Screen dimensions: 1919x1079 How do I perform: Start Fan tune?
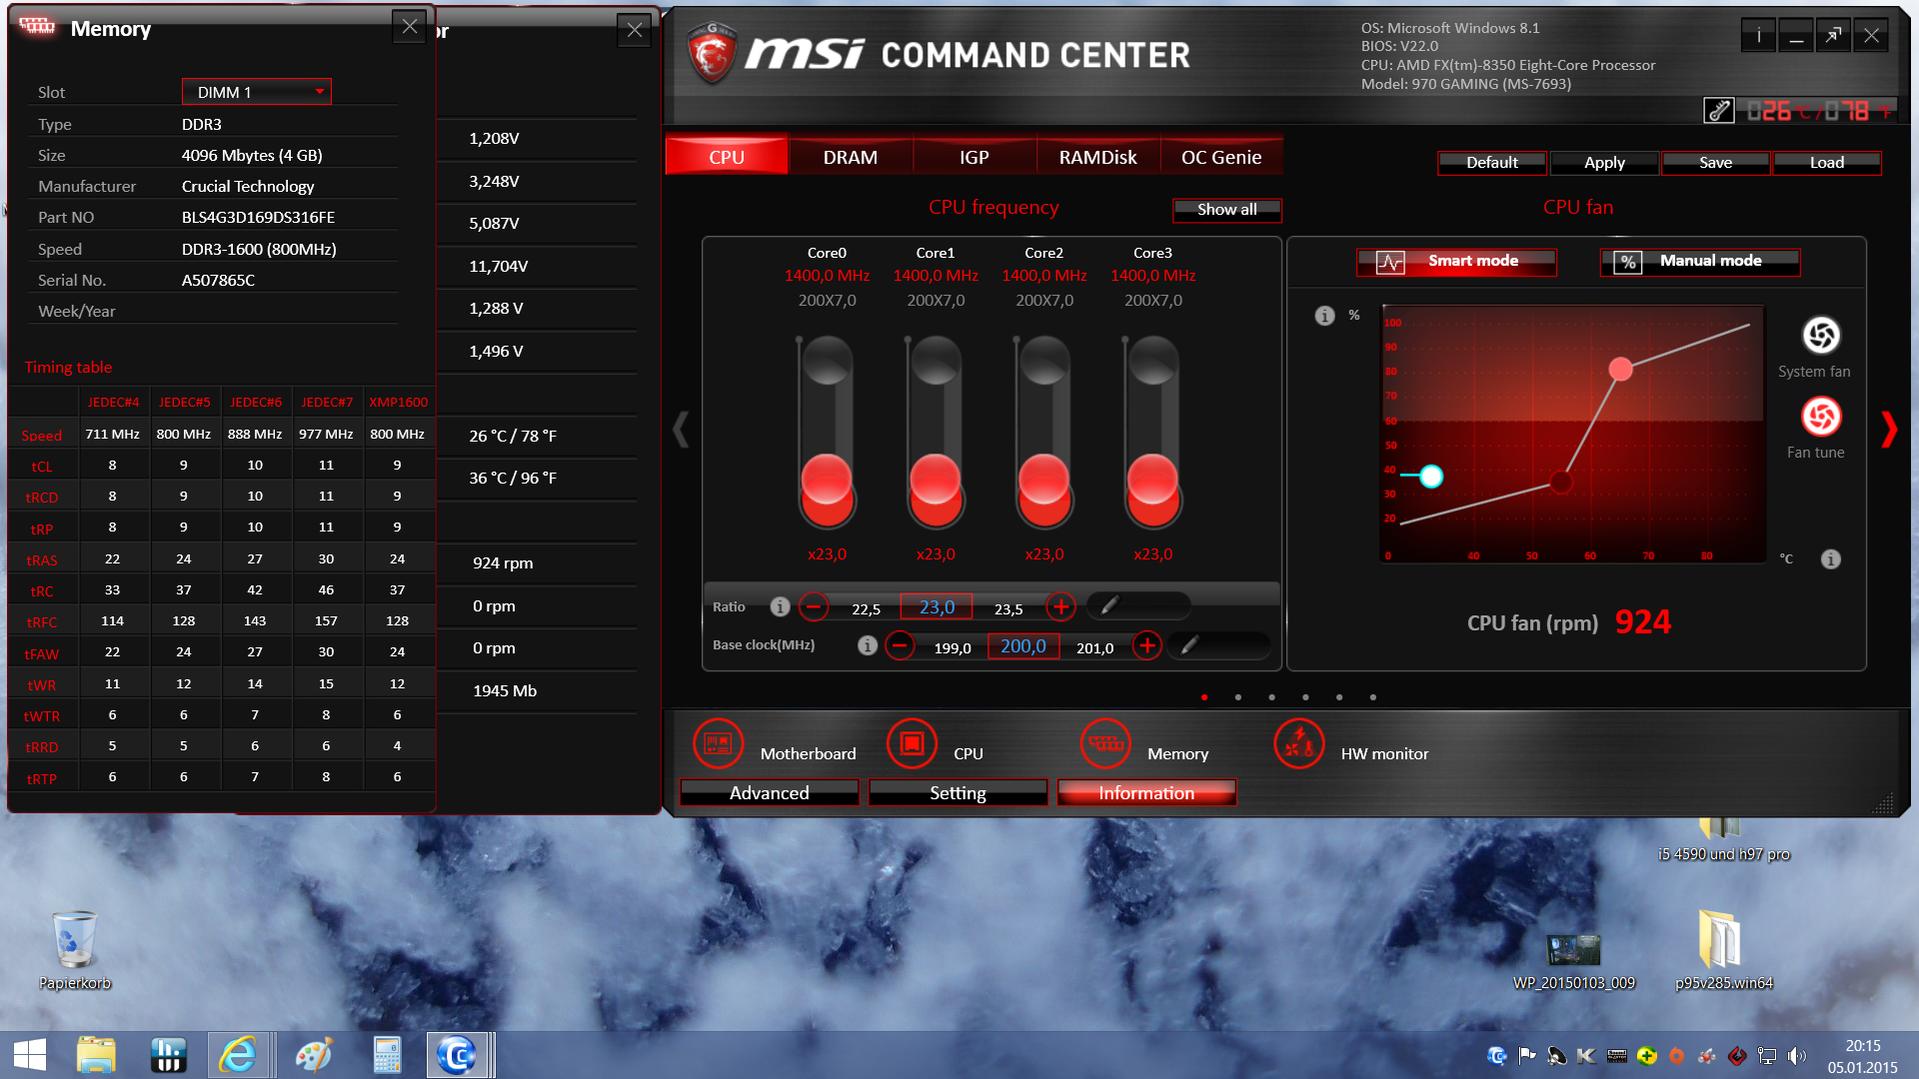pos(1821,417)
